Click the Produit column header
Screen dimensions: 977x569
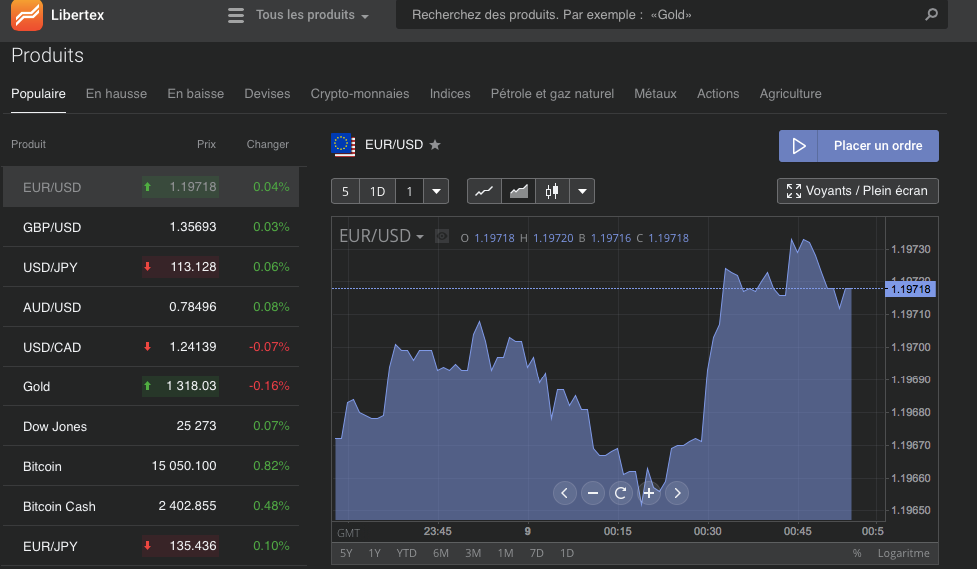[29, 144]
